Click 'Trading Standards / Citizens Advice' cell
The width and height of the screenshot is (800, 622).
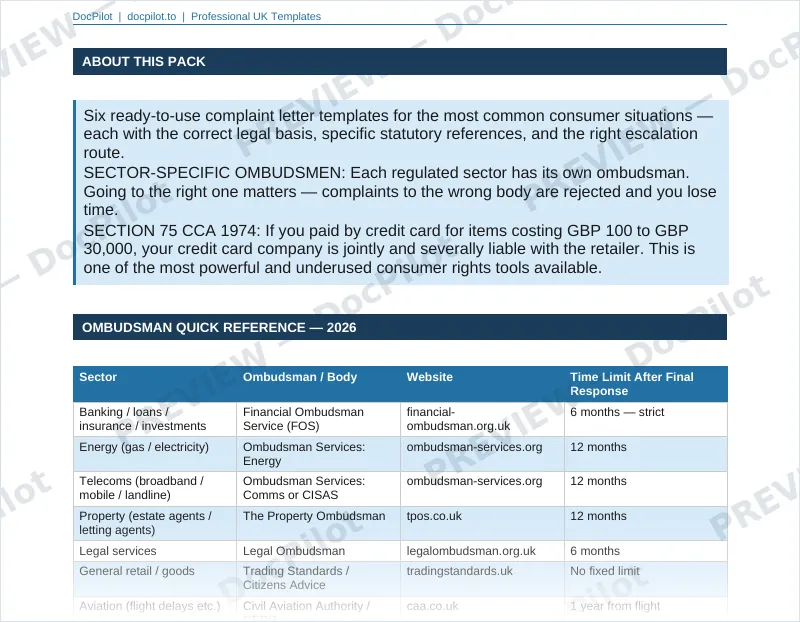[x=318, y=579]
